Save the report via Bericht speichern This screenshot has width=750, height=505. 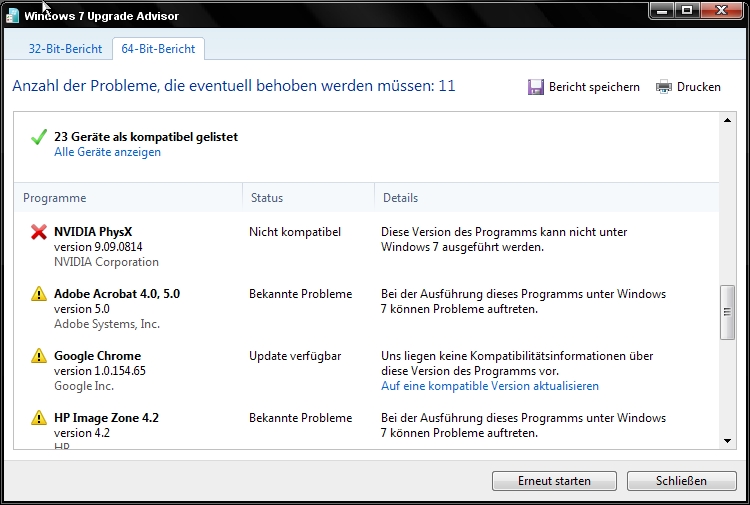tap(594, 87)
